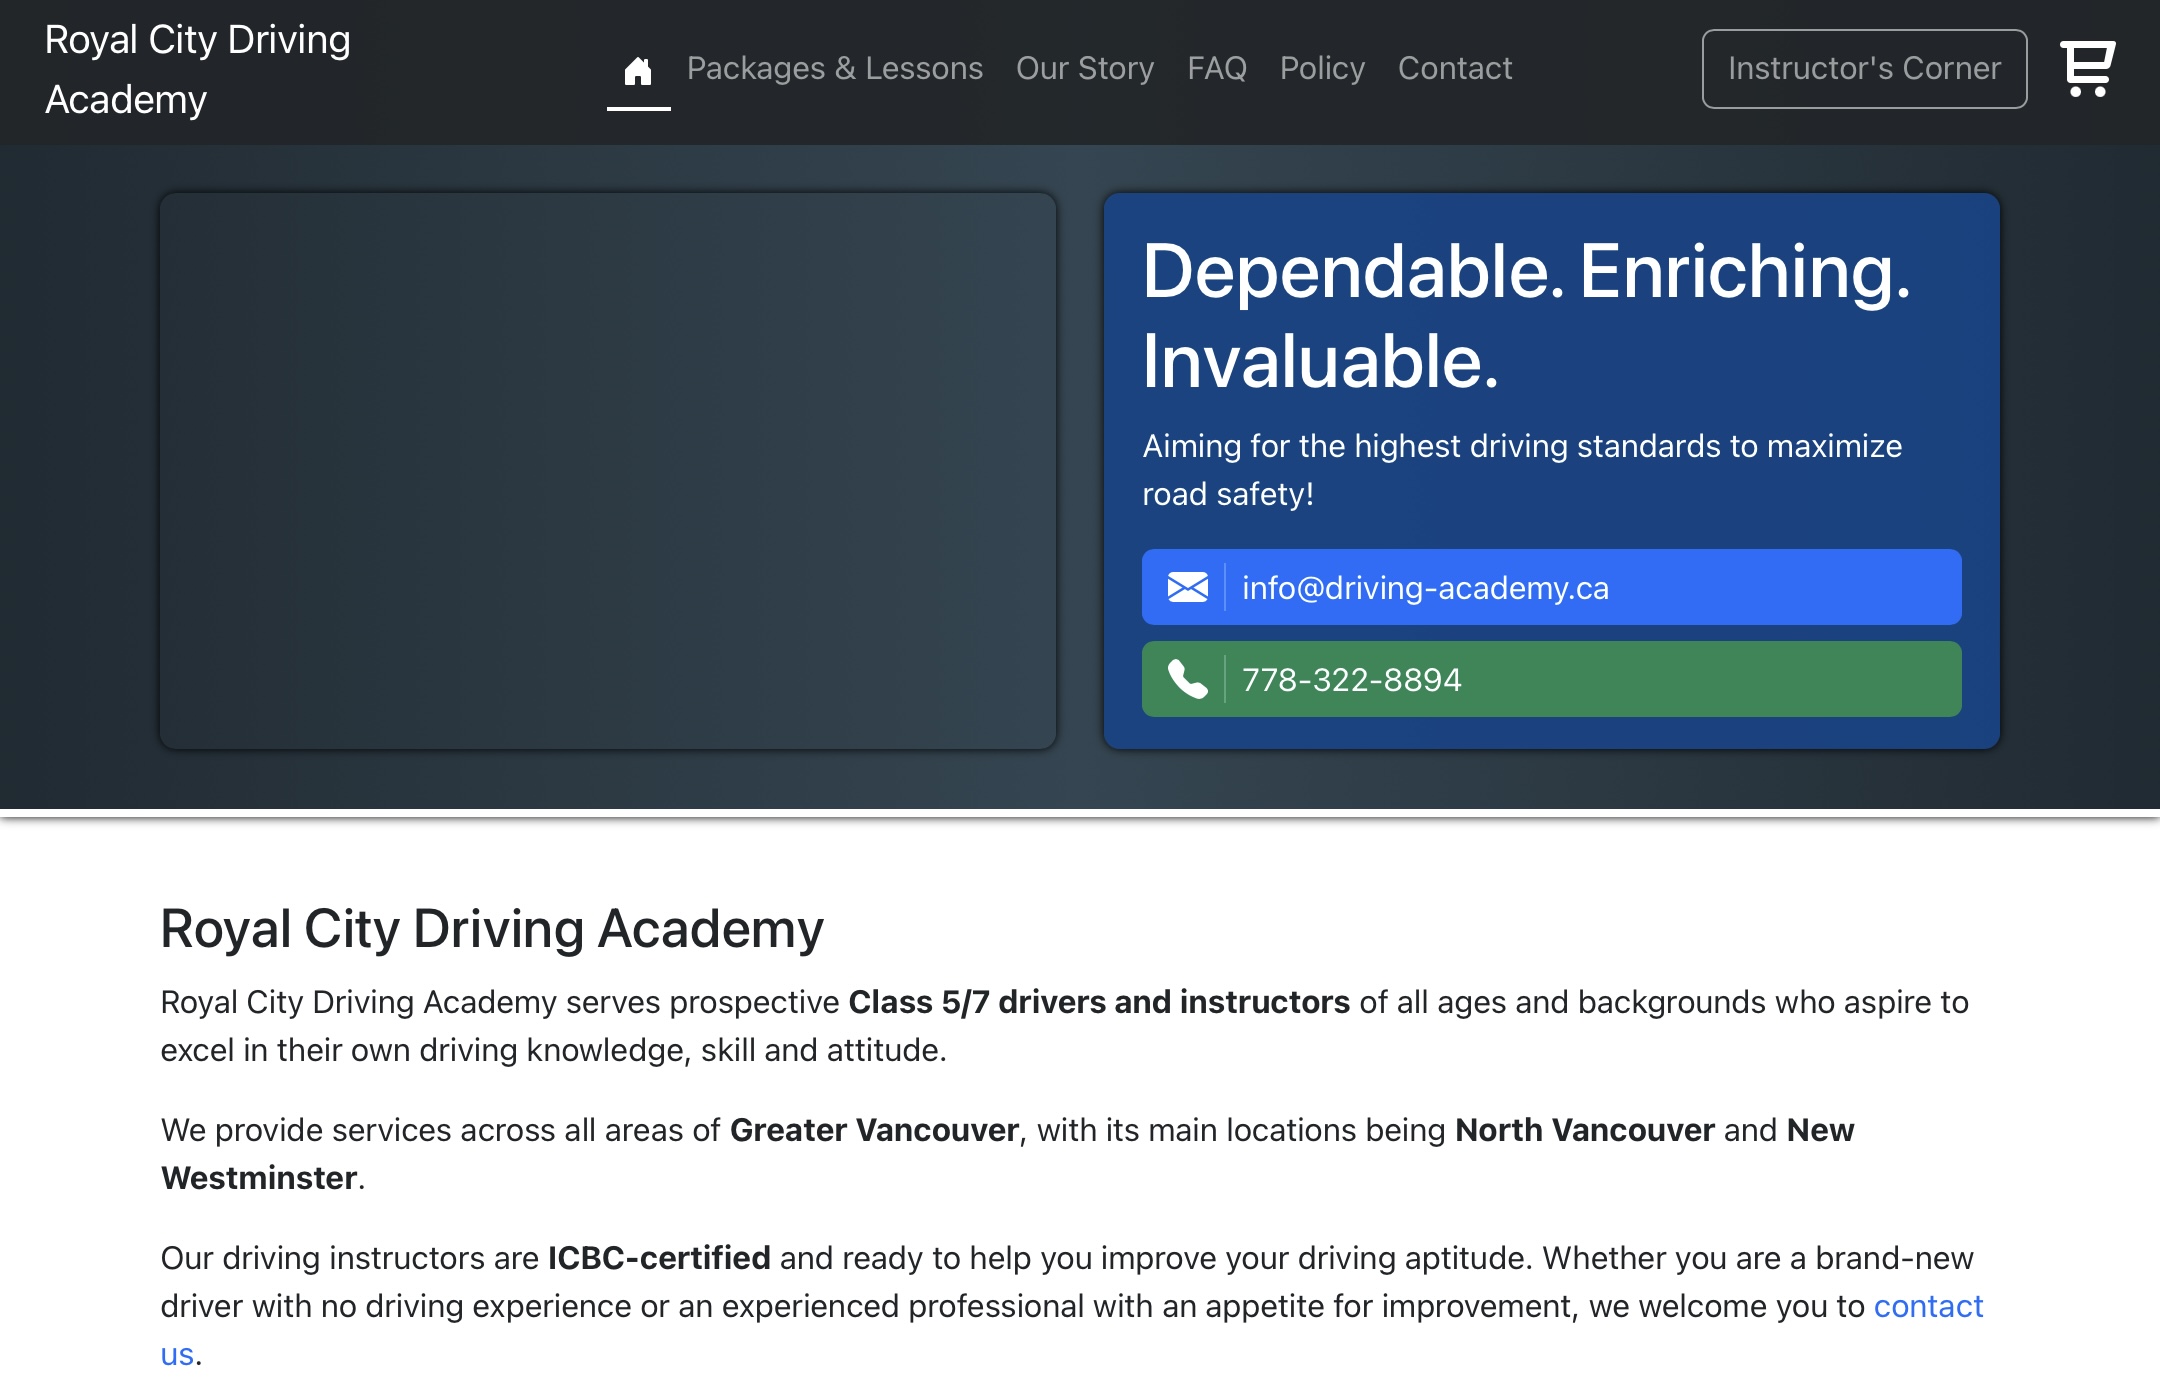The image size is (2160, 1382).
Task: Click Royal City Driving Academy brand link
Action: pyautogui.click(x=198, y=70)
